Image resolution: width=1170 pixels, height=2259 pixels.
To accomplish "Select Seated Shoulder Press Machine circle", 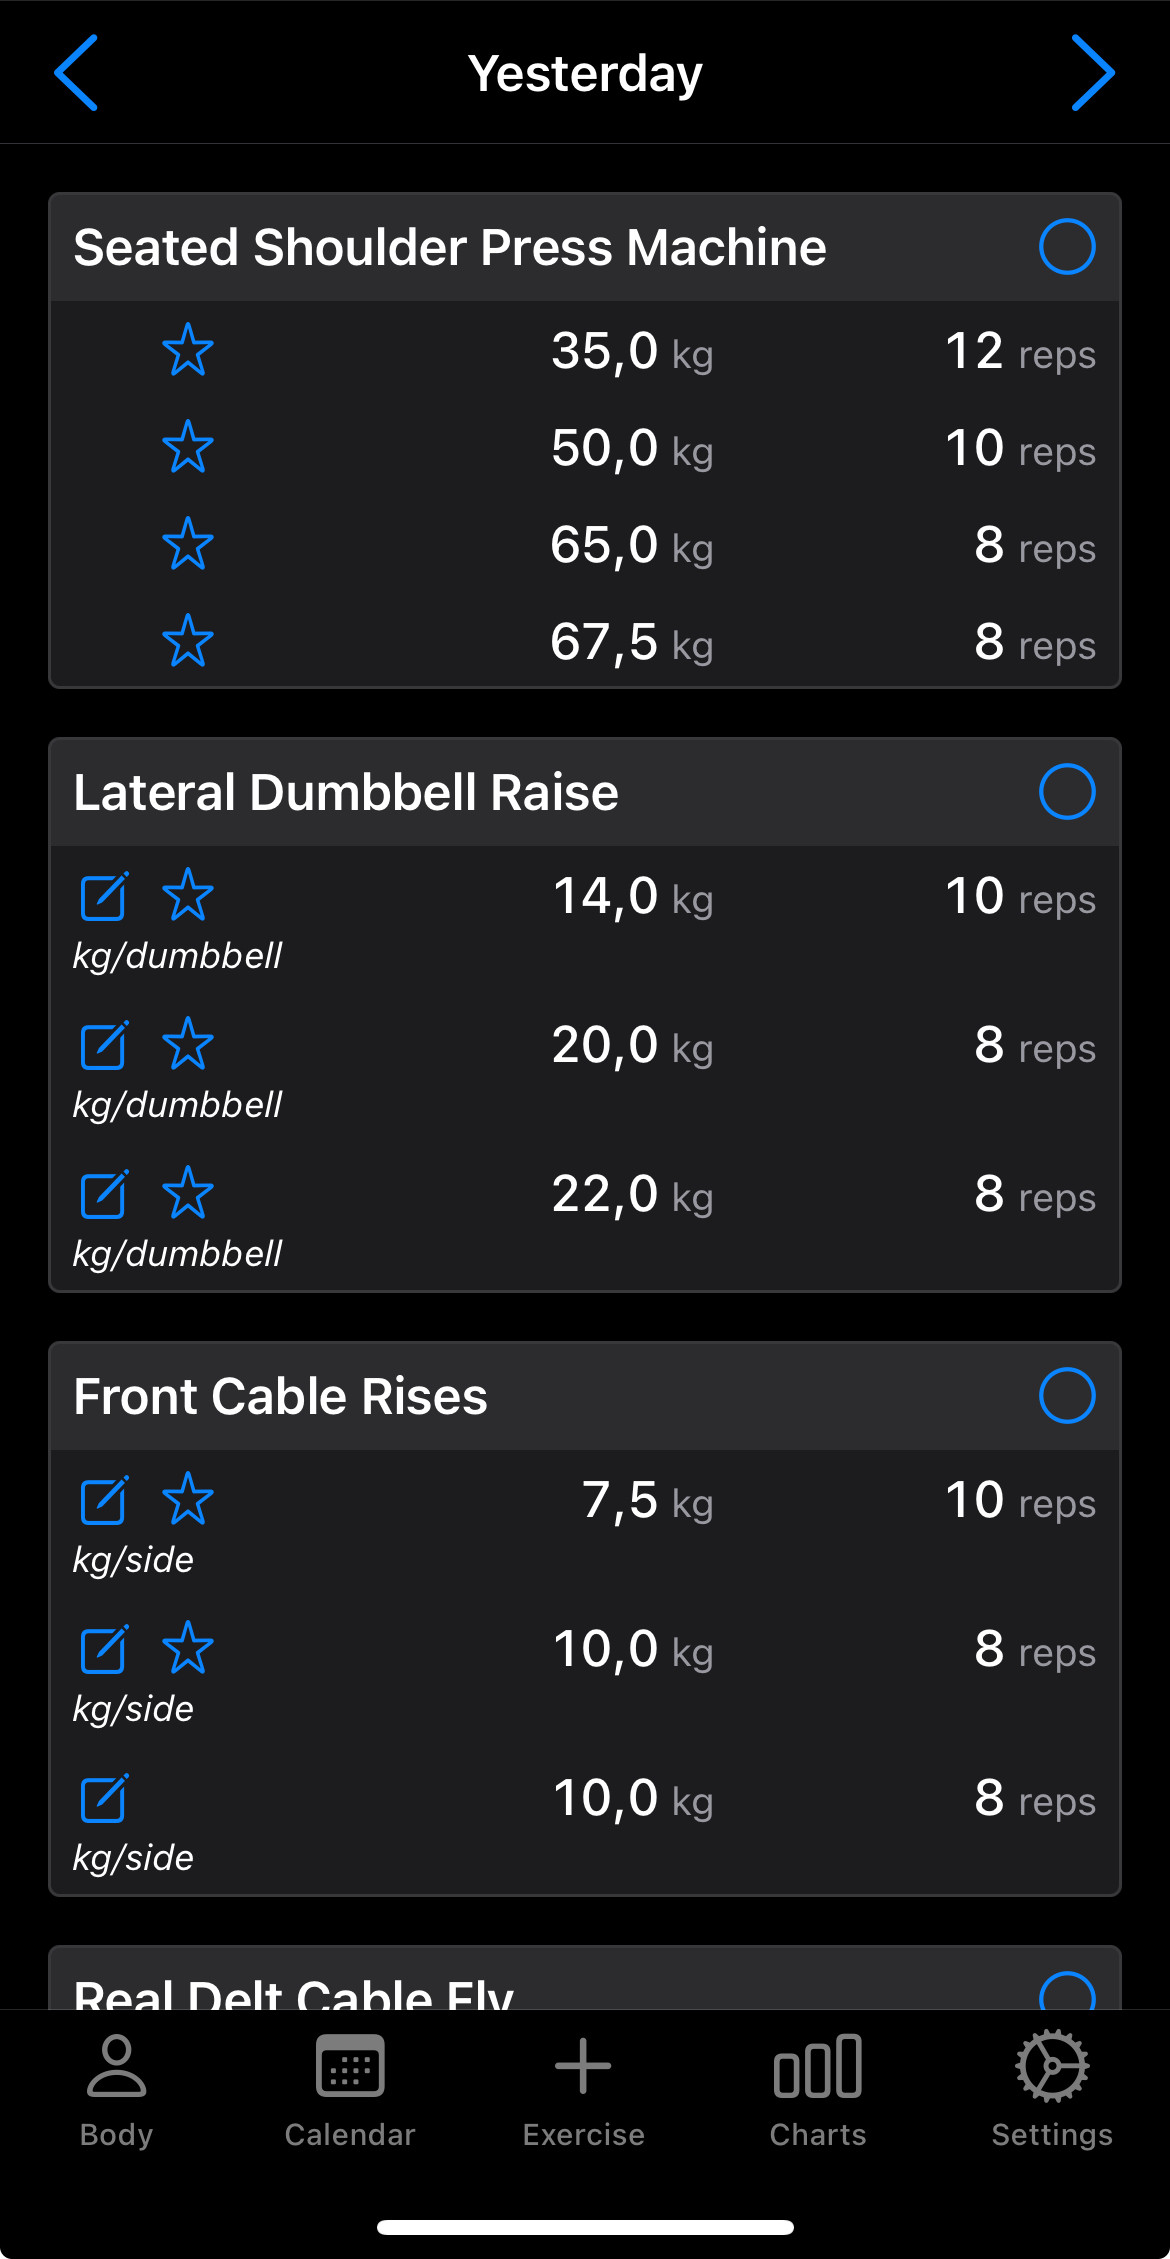I will click(1066, 247).
